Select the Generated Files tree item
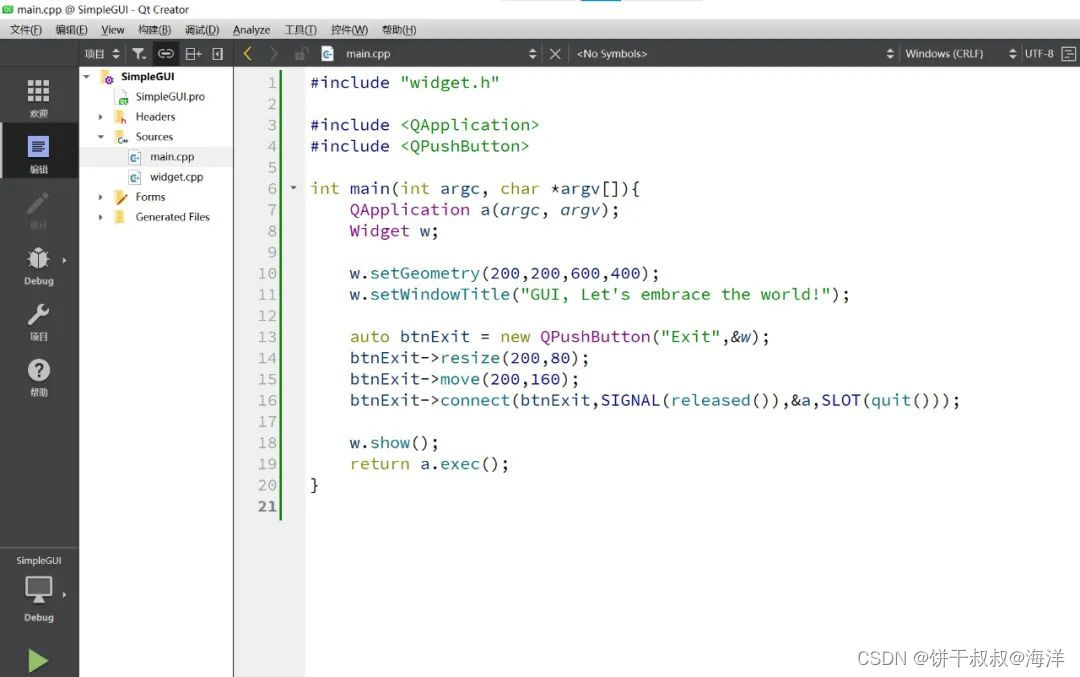 pos(172,217)
